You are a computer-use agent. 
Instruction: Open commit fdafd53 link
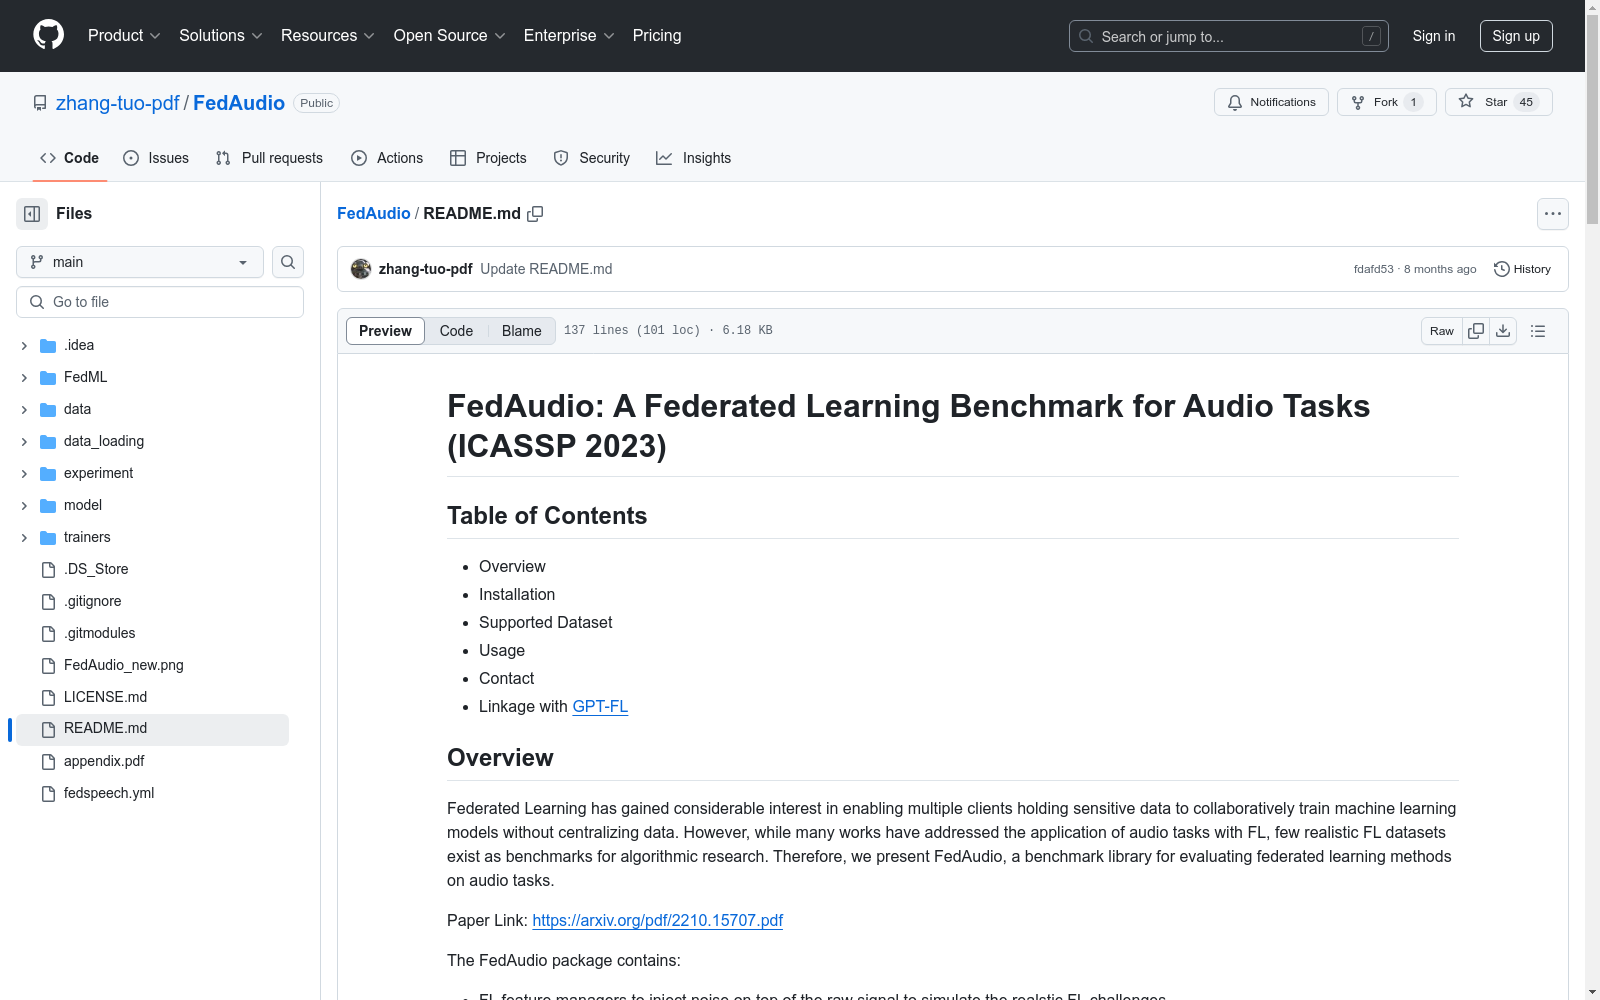[x=1373, y=269]
